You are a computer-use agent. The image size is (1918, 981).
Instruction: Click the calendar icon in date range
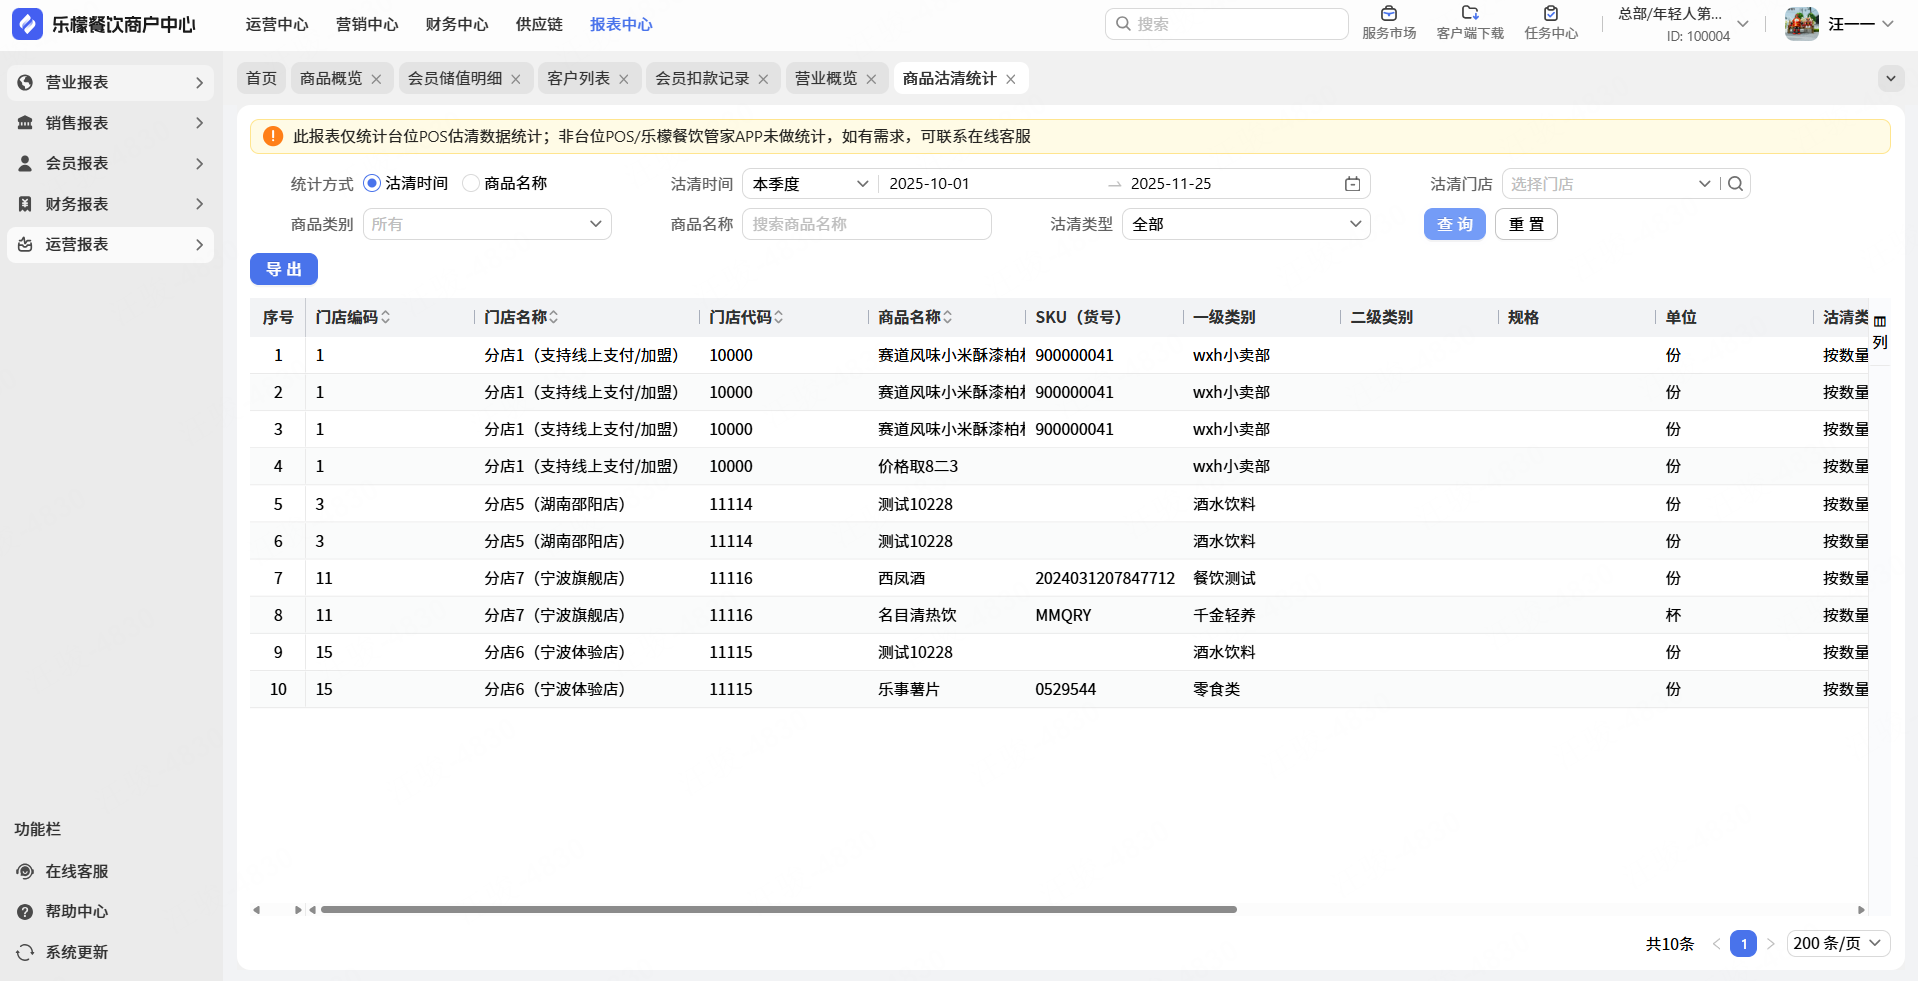pos(1352,184)
